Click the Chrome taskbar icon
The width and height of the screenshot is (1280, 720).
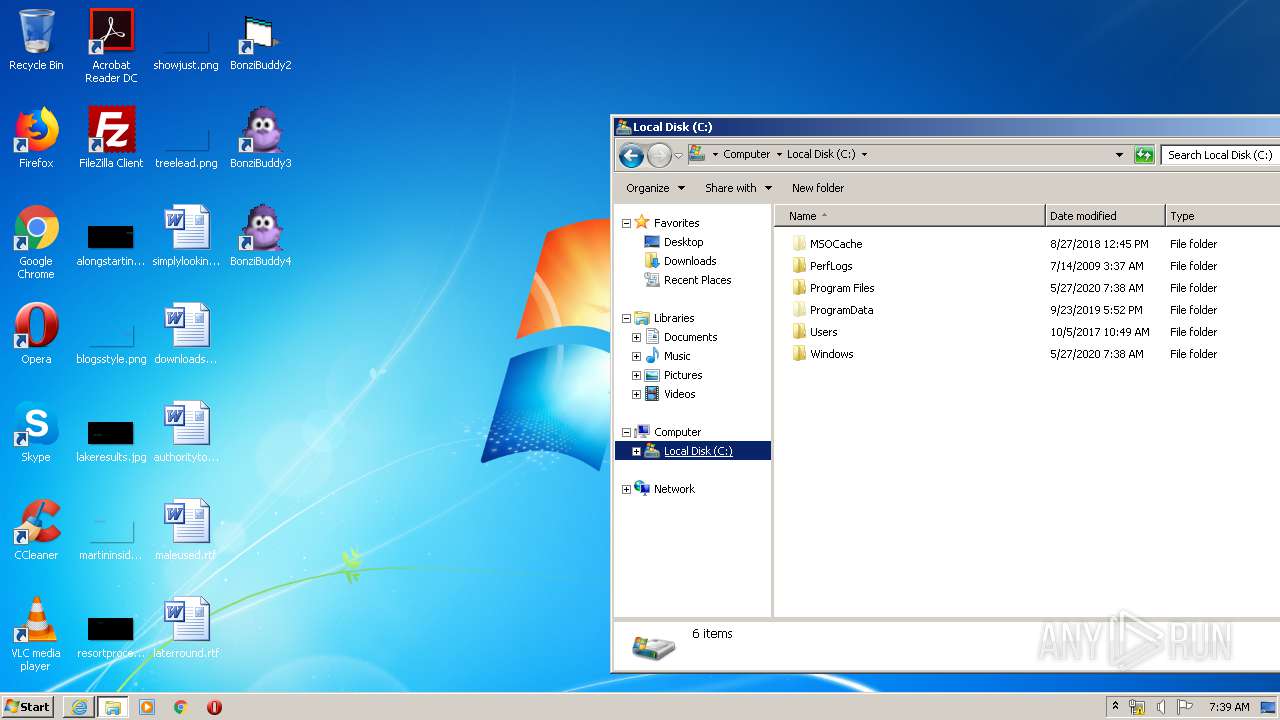[x=181, y=707]
